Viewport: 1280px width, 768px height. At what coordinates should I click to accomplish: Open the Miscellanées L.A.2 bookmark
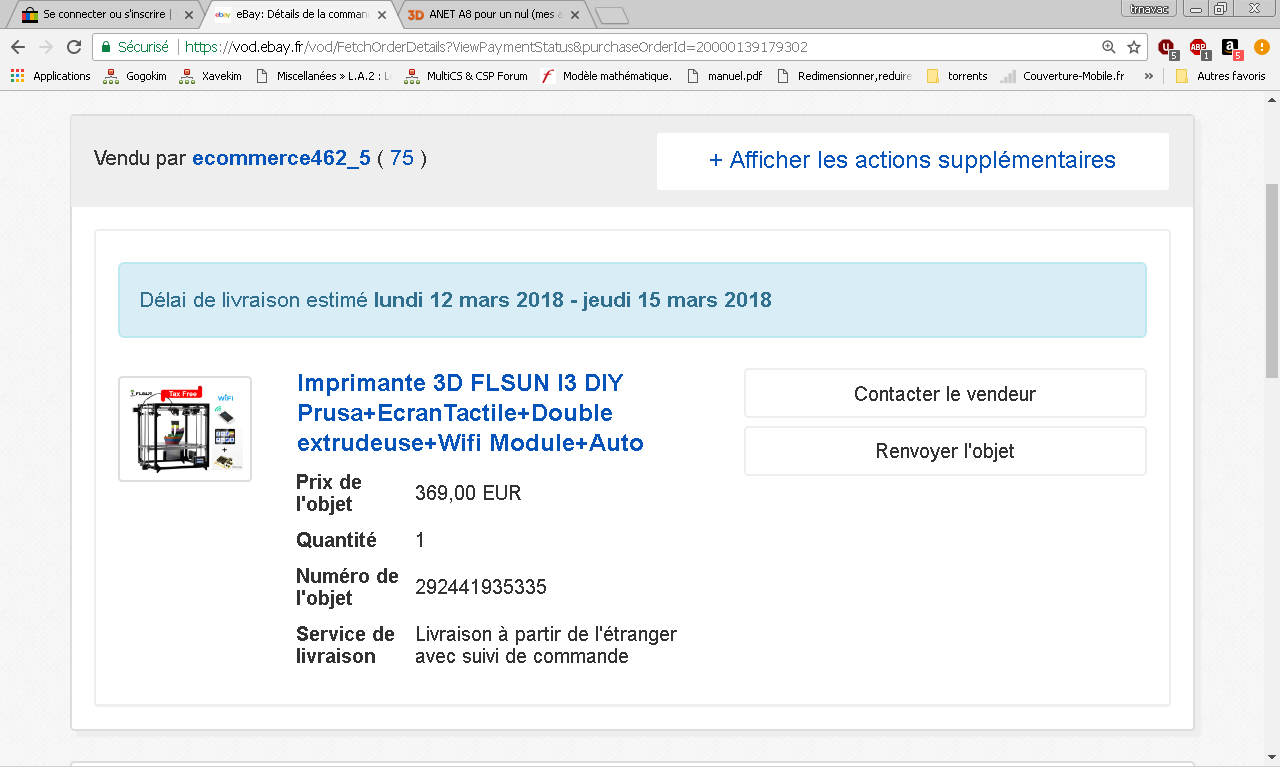[x=323, y=76]
